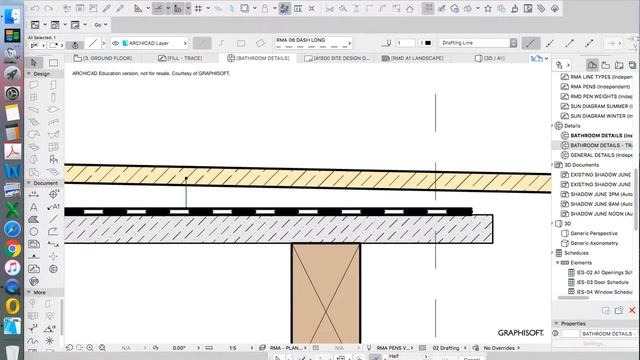Click the black pen color swatch
Viewport: 640px width, 360px height.
tap(428, 43)
